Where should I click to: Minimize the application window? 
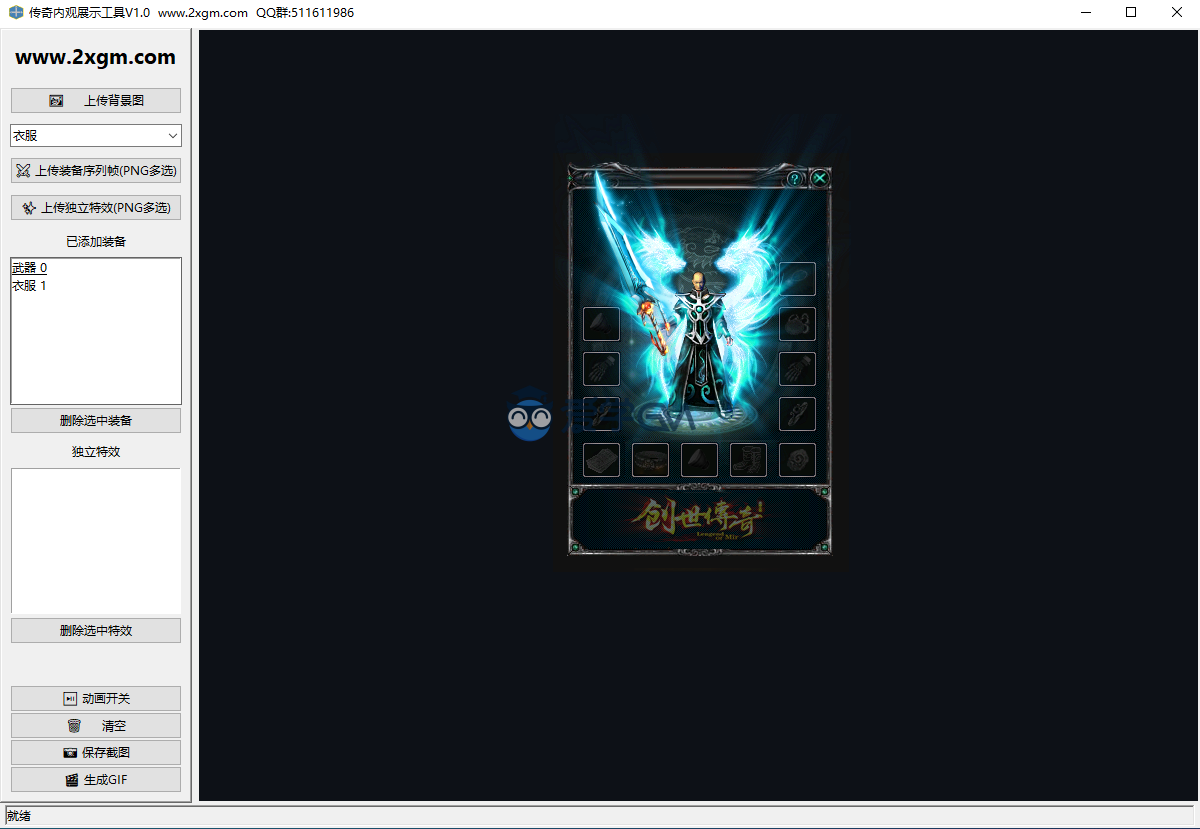(1086, 13)
